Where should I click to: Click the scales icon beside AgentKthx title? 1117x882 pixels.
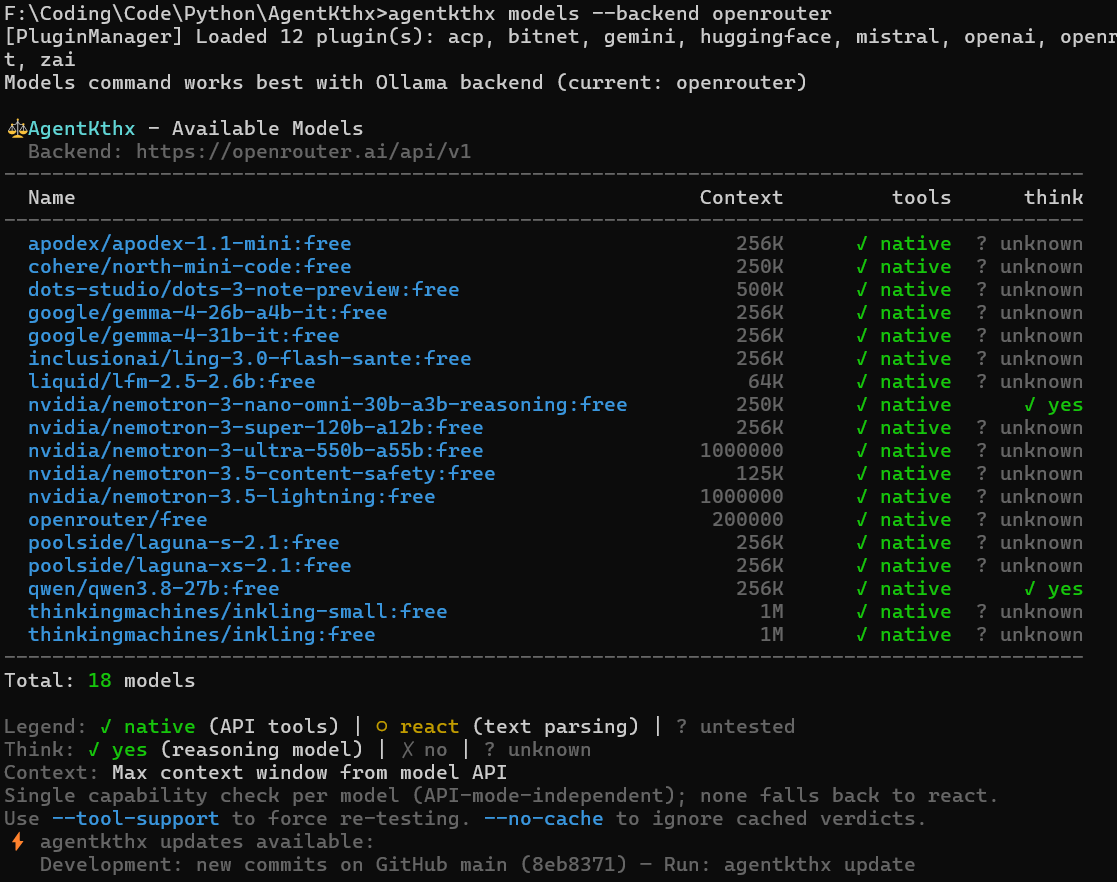pyautogui.click(x=17, y=129)
